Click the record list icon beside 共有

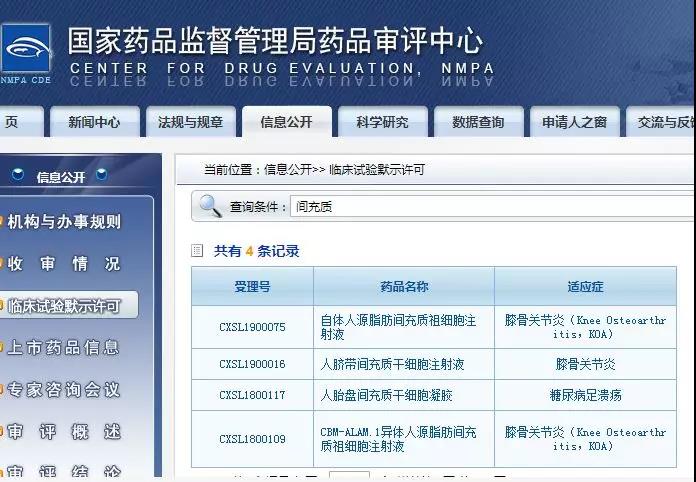tap(197, 251)
